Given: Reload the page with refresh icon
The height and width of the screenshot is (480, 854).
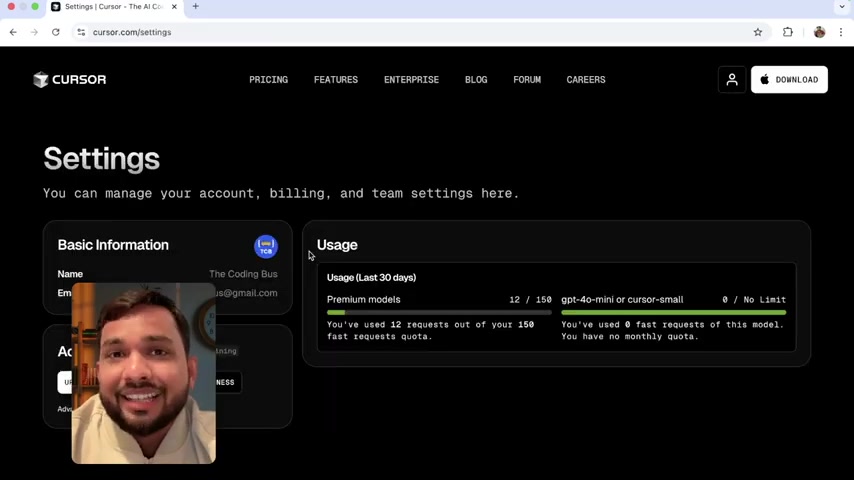Looking at the screenshot, I should click(x=56, y=32).
